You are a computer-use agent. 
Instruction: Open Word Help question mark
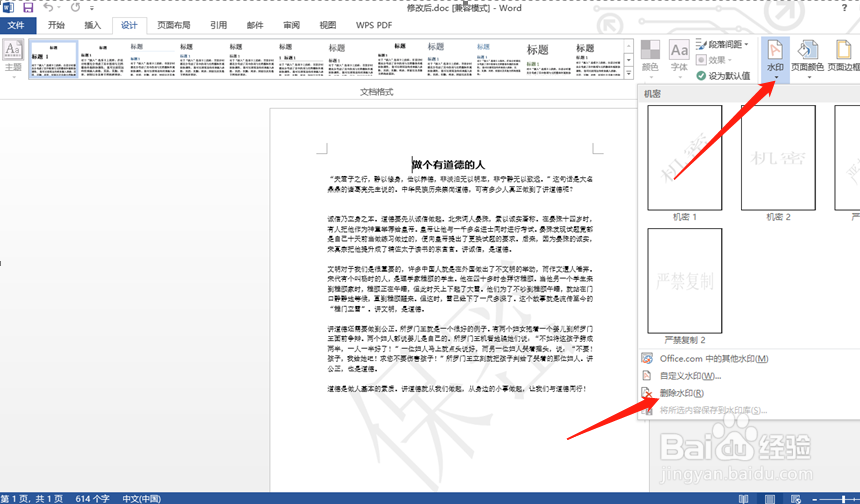click(x=844, y=8)
